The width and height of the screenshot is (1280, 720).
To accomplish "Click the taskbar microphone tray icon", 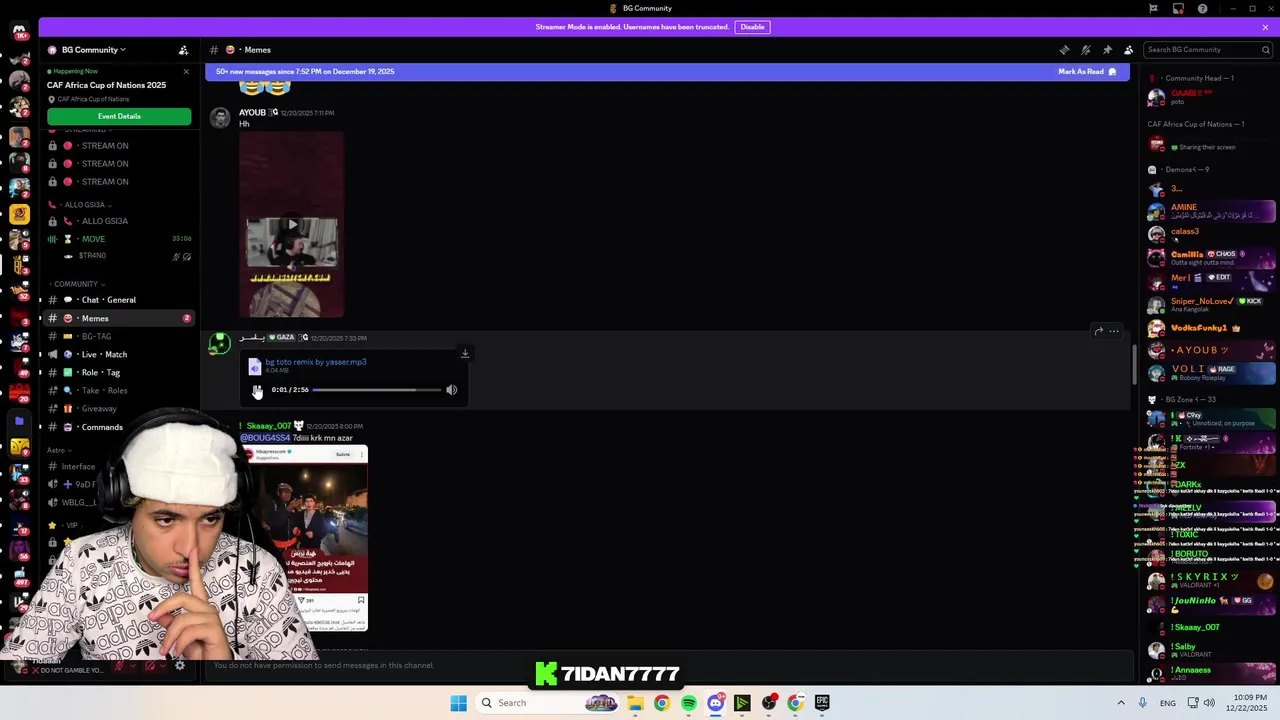I will (x=1142, y=703).
